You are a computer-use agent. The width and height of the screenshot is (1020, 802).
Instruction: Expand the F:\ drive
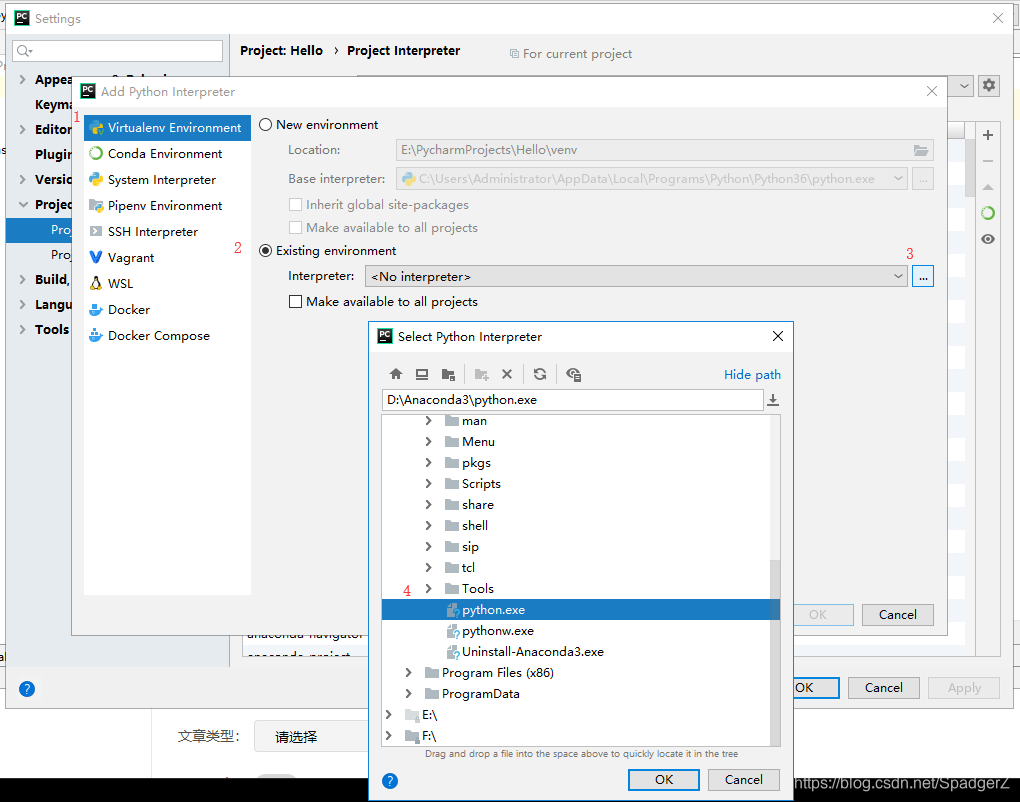click(388, 736)
